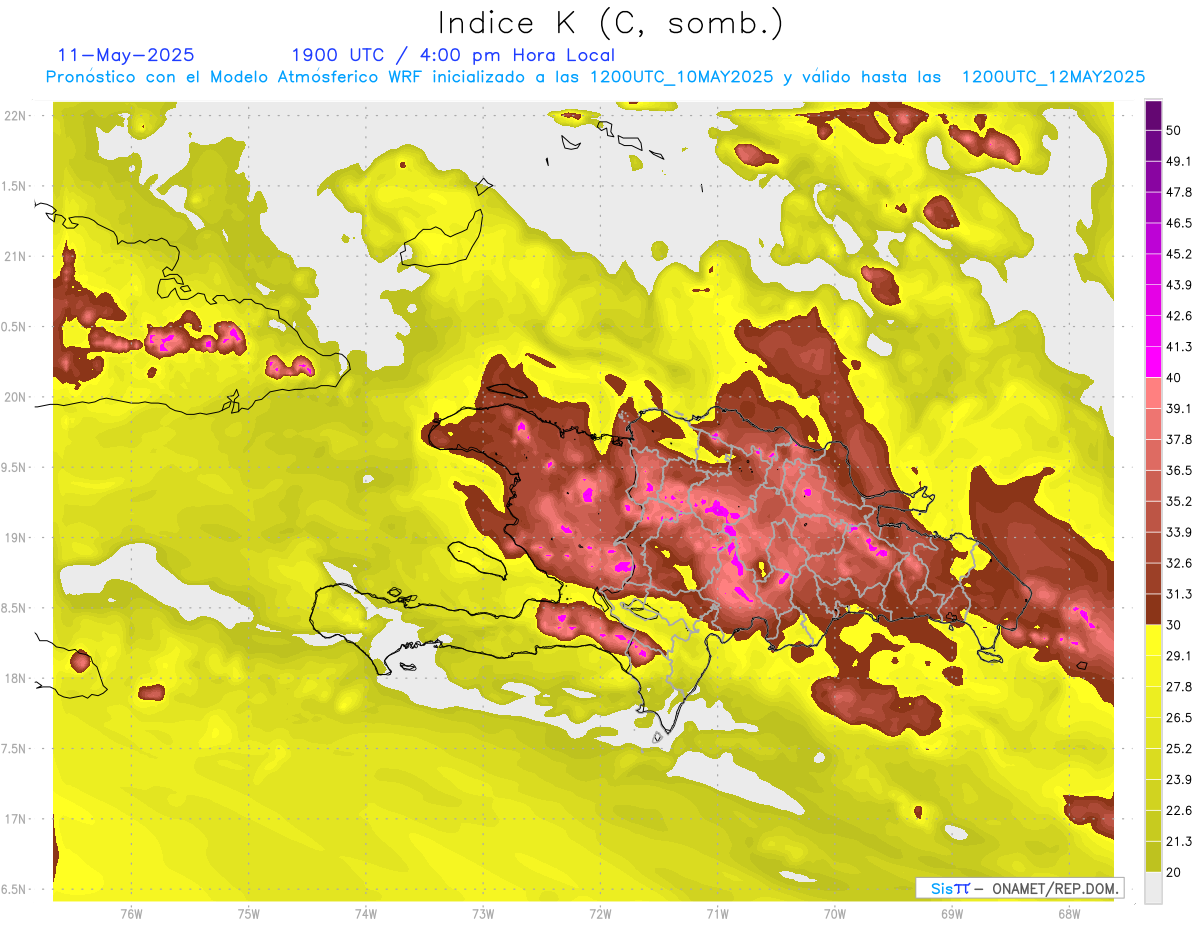Viewport: 1200px width, 927px height.
Task: Click the '30' color scale label
Action: [x=1175, y=625]
